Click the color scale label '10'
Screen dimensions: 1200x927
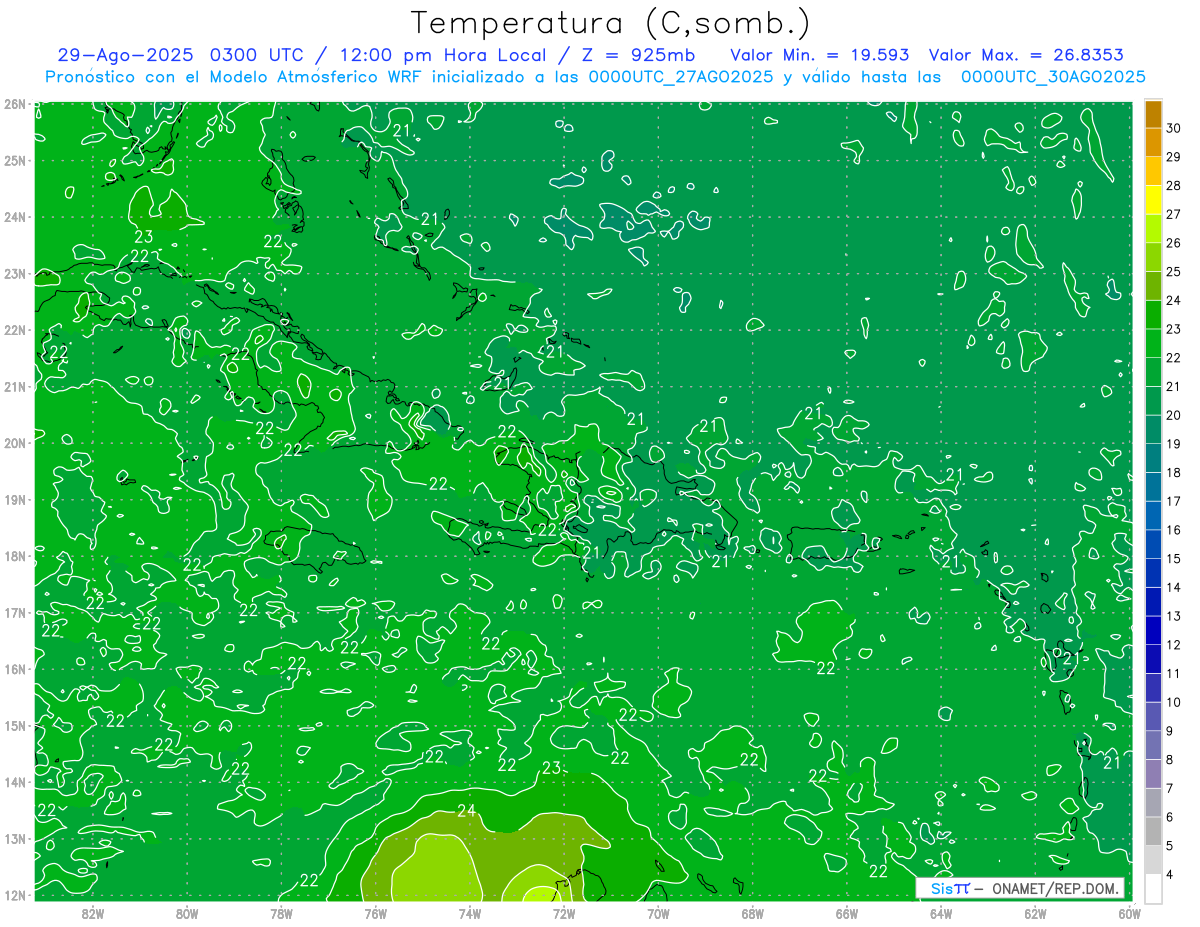click(1173, 702)
